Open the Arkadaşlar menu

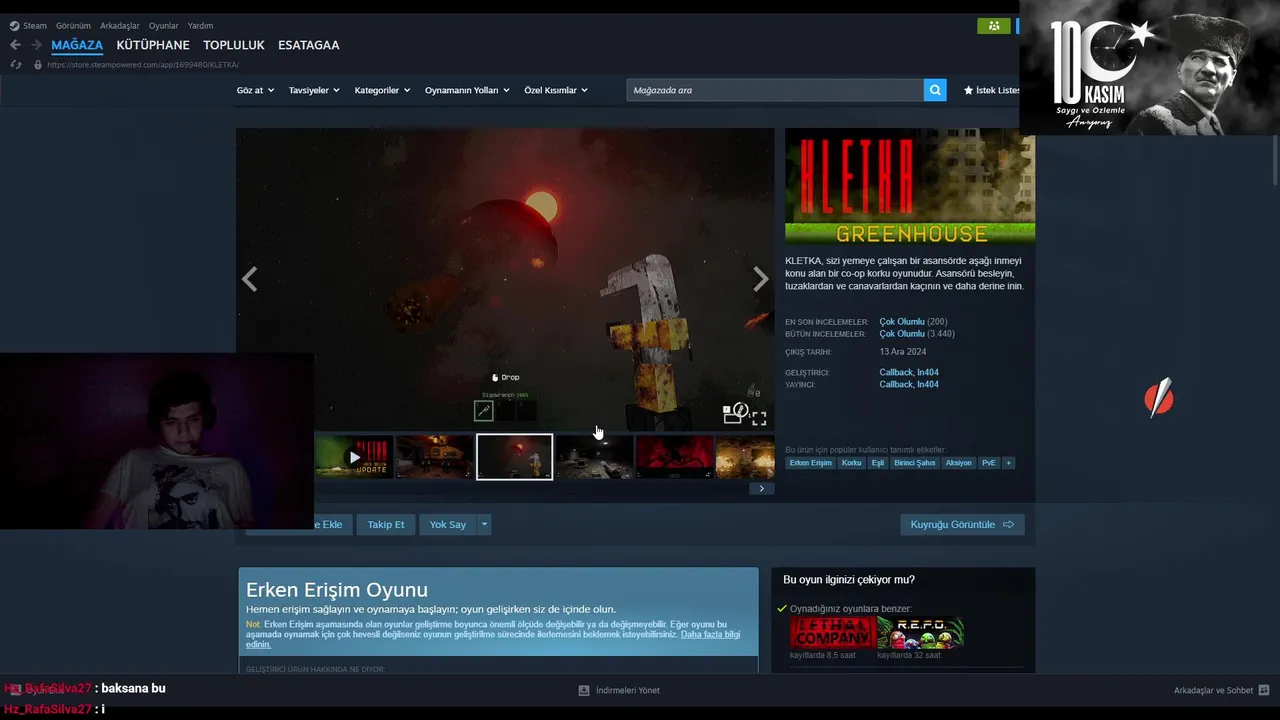(120, 26)
